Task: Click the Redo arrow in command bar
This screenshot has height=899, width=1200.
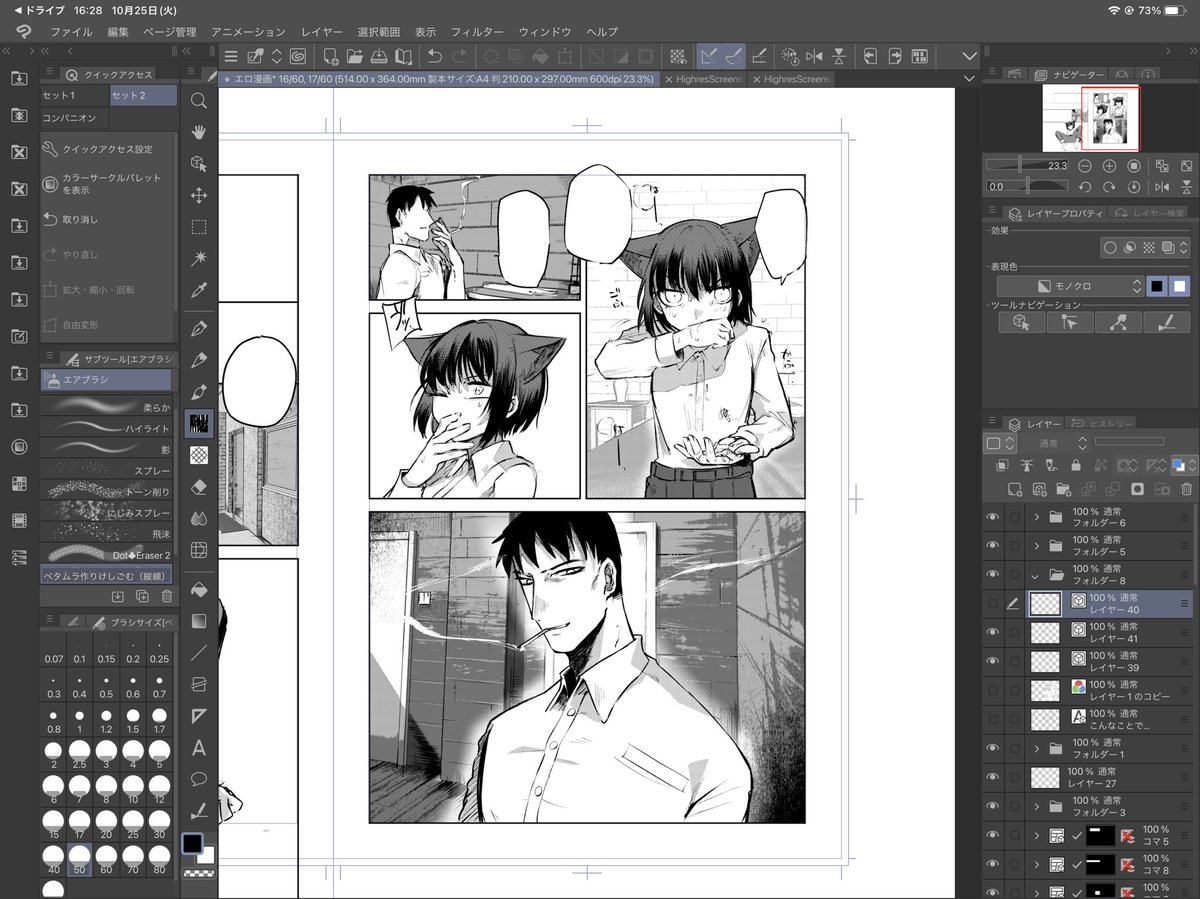Action: coord(459,56)
